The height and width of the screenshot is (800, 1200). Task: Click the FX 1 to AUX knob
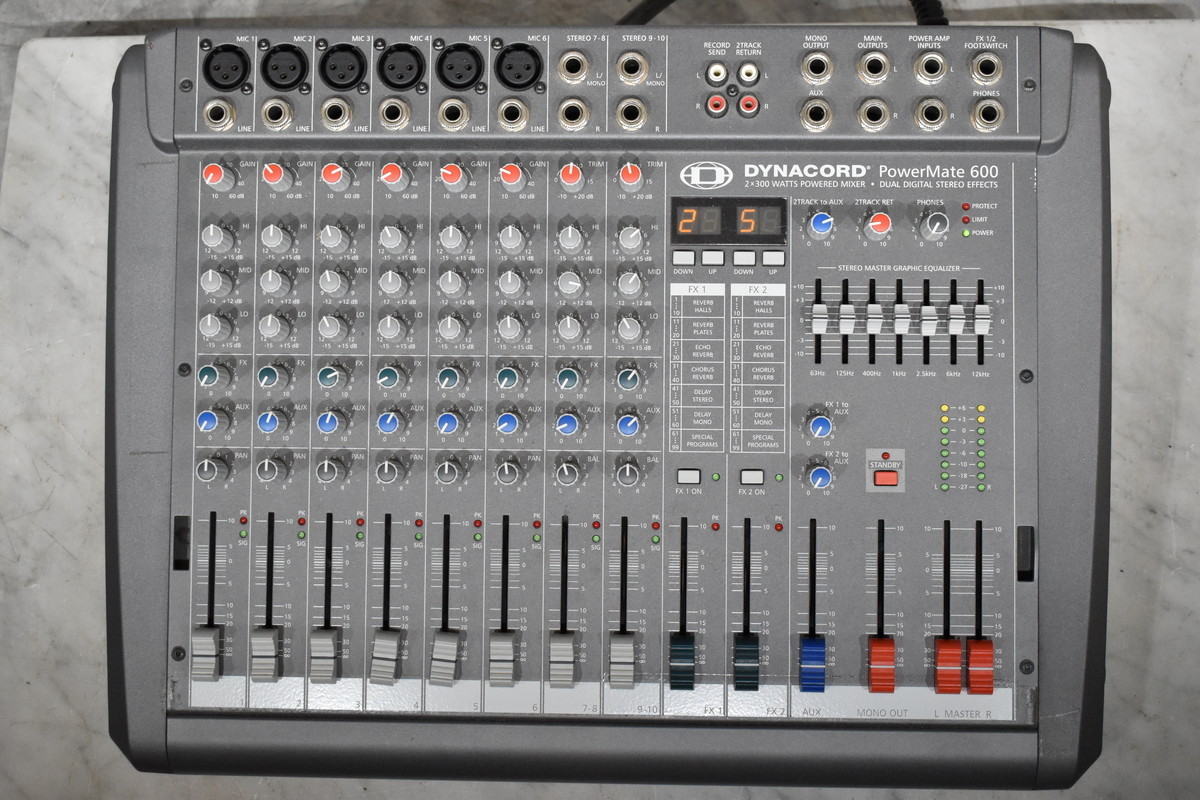coord(821,427)
